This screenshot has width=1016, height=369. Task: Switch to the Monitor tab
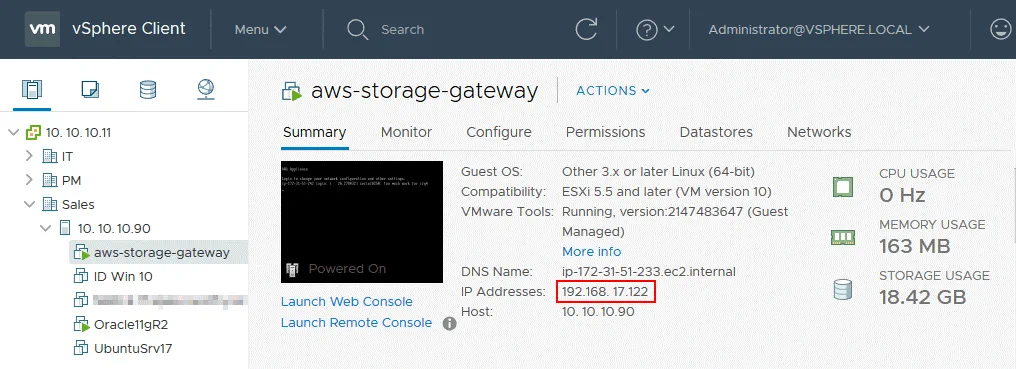[406, 132]
